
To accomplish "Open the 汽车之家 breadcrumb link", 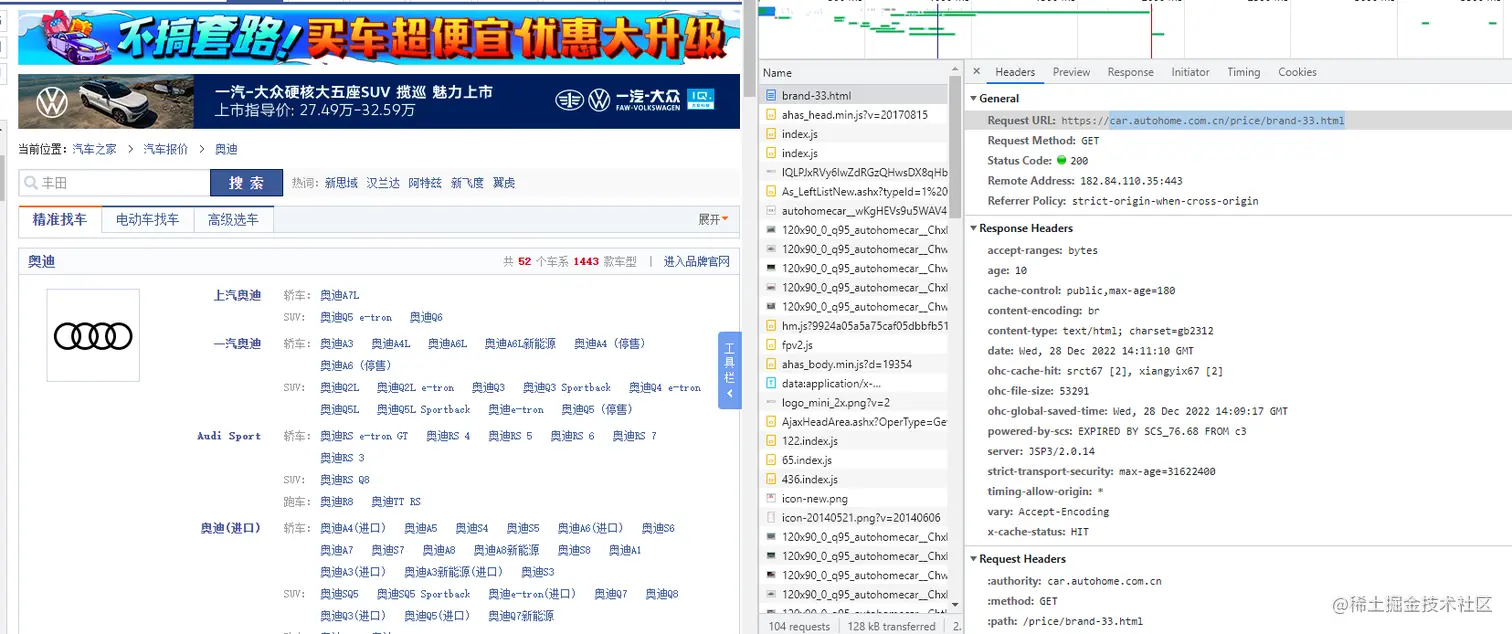I will point(94,149).
